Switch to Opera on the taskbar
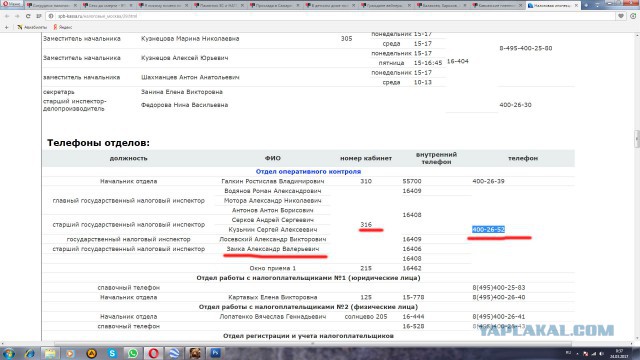Screen dimensions: 640x360 153,353
